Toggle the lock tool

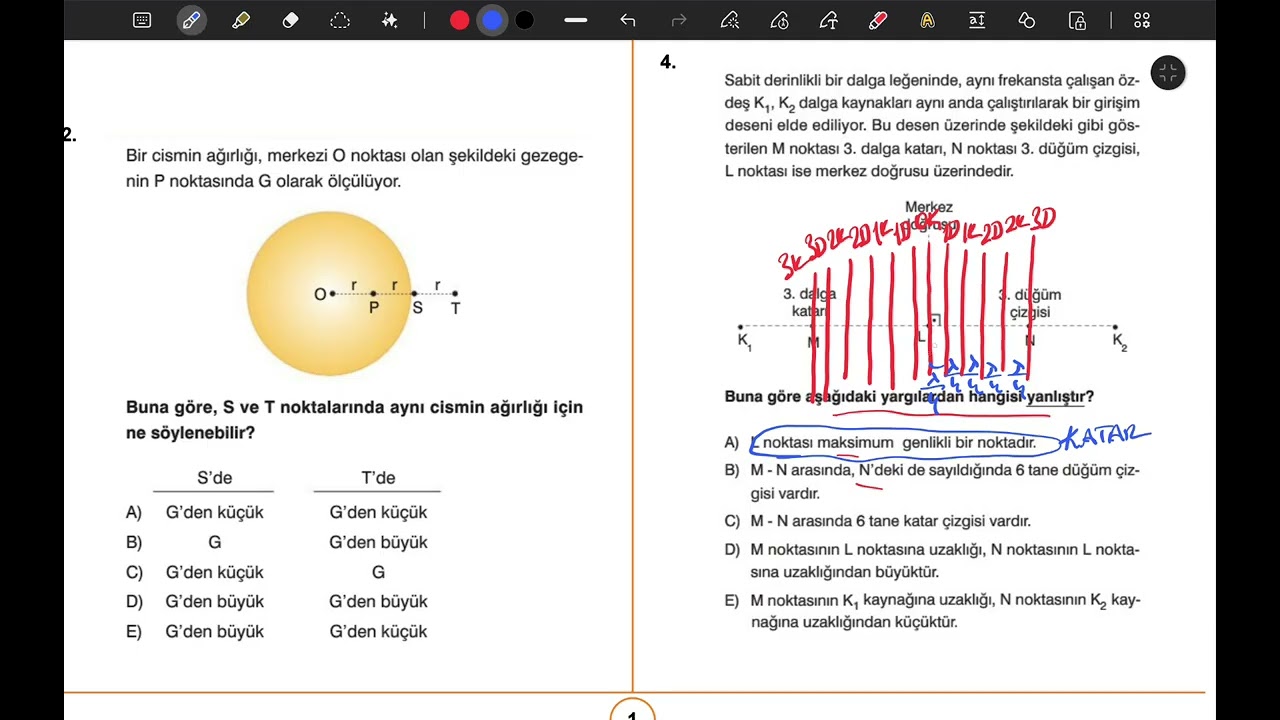1077,20
